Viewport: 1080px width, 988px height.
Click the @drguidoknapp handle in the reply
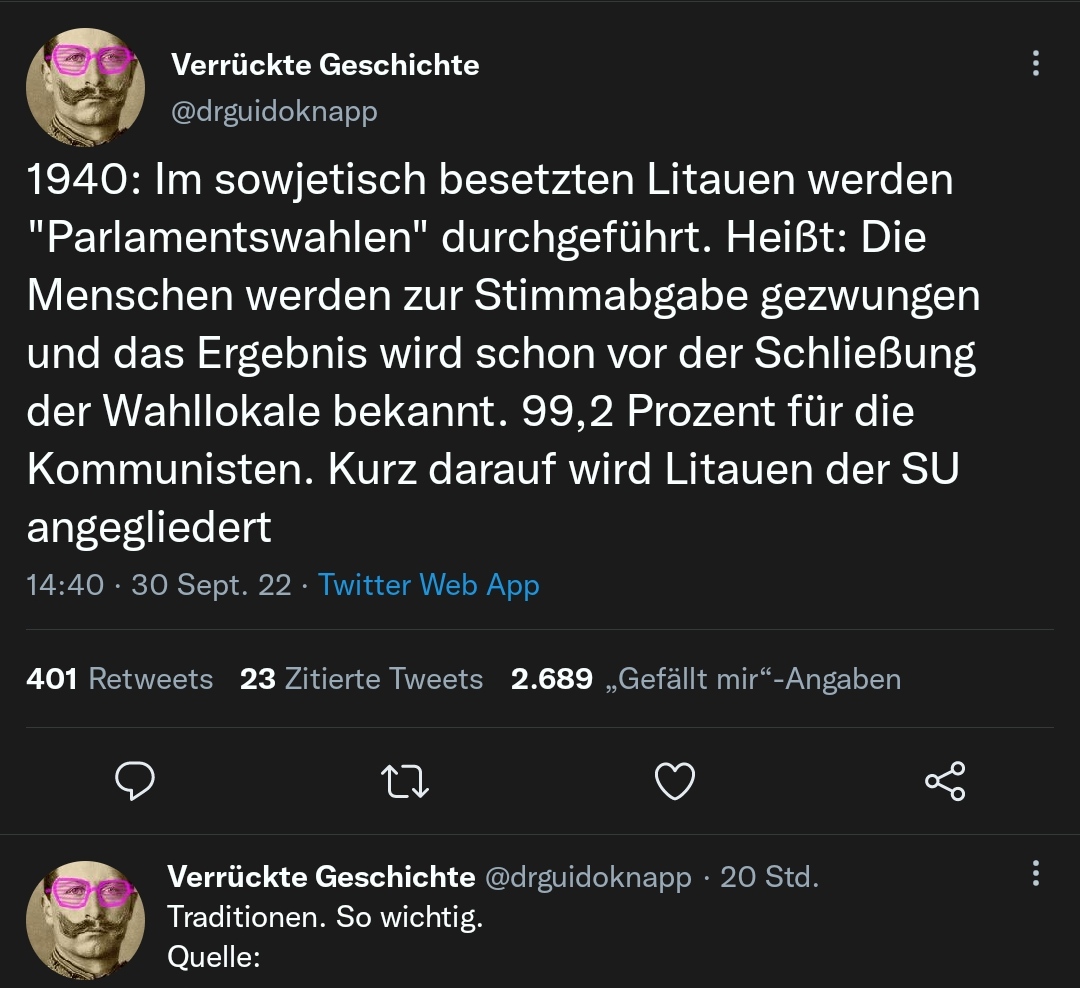pyautogui.click(x=588, y=878)
